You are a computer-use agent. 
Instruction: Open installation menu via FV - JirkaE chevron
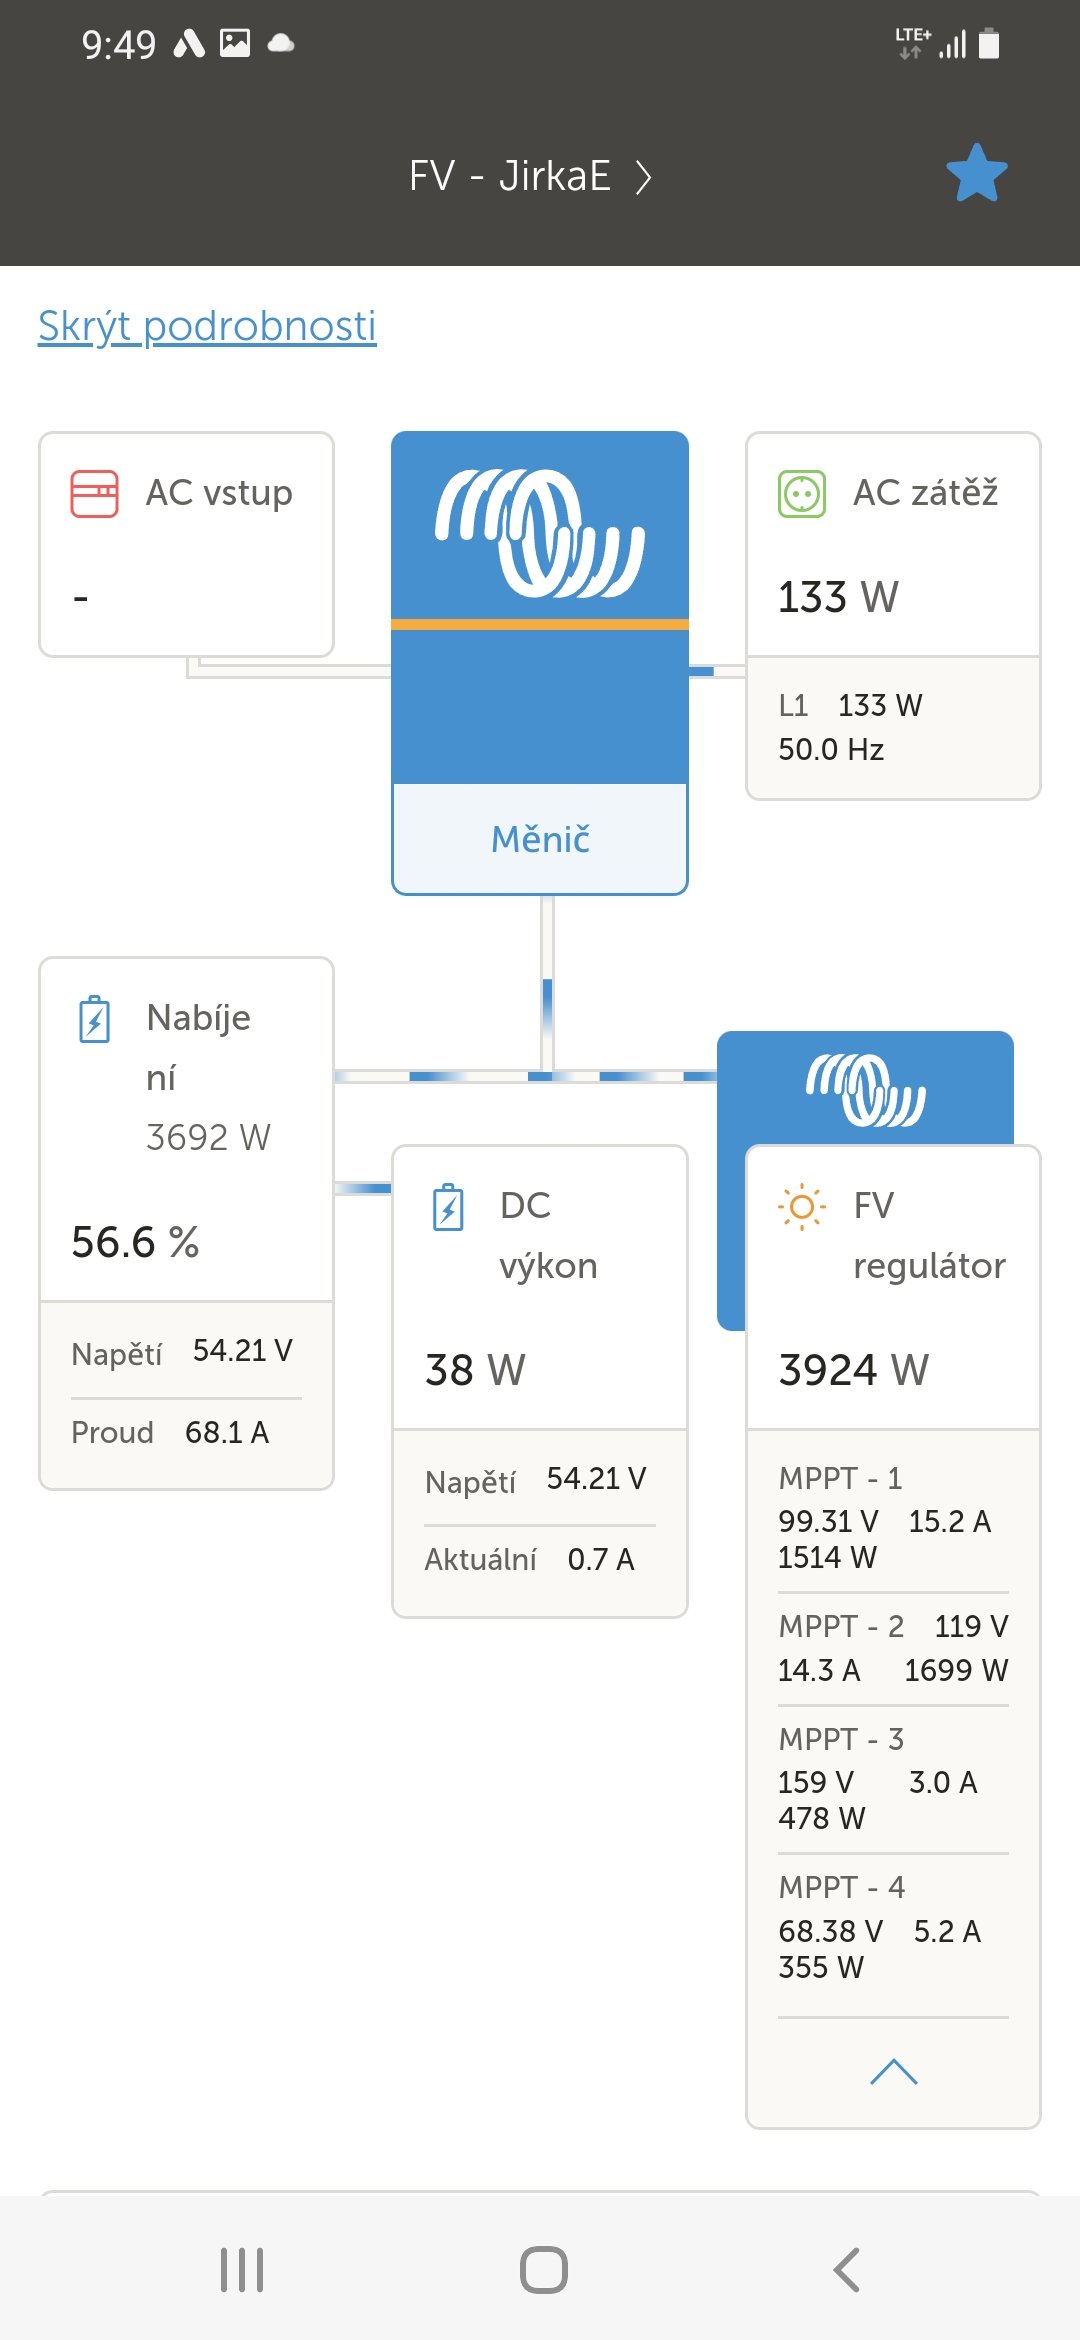click(644, 177)
